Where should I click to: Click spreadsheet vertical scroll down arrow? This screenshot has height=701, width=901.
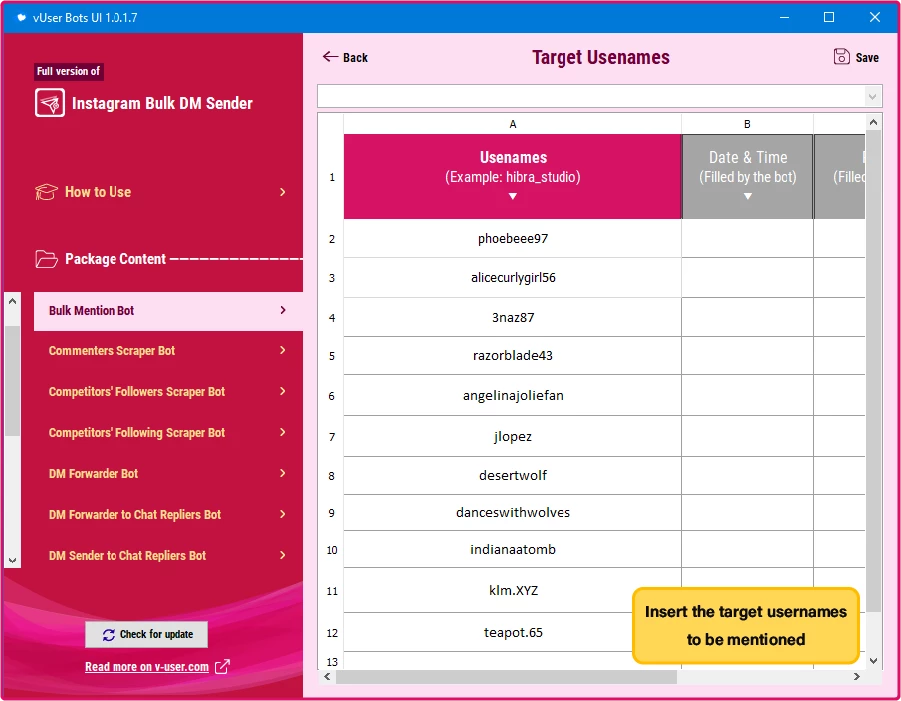pyautogui.click(x=873, y=661)
